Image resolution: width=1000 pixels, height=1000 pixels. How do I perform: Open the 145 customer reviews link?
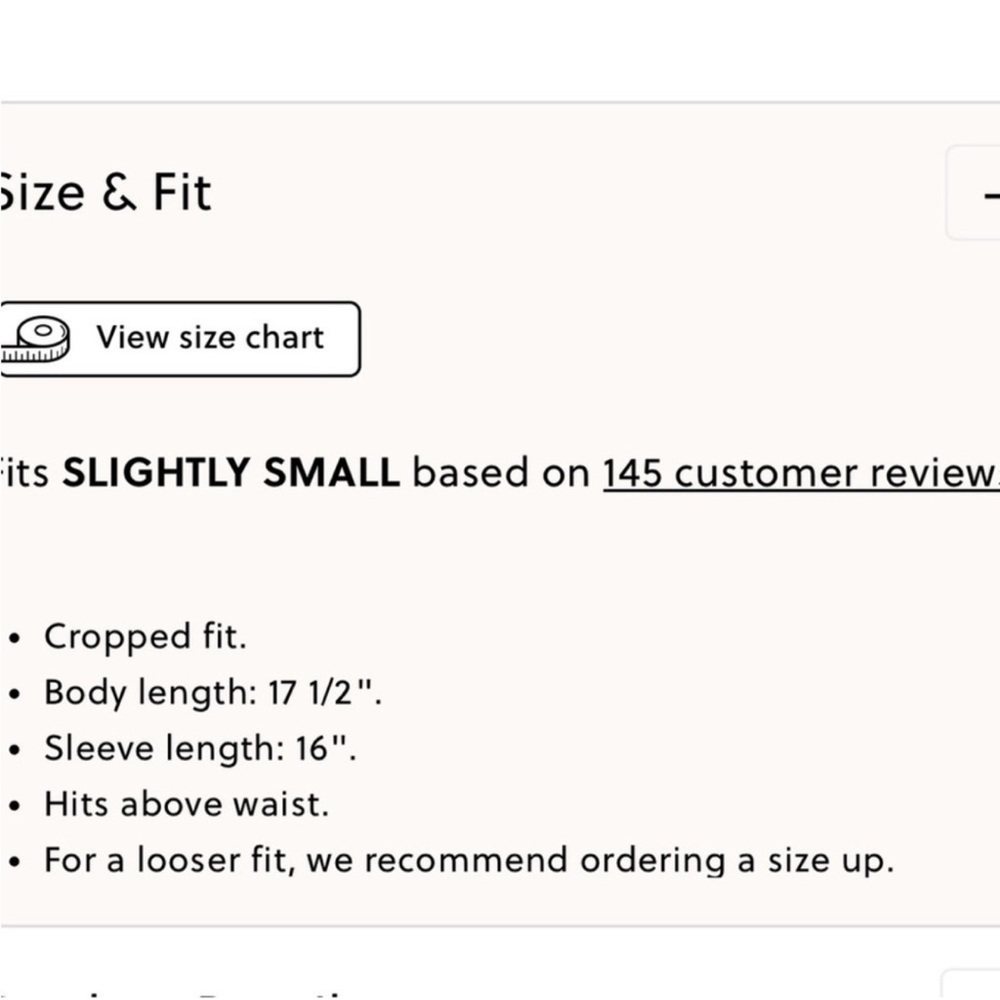pyautogui.click(x=801, y=473)
